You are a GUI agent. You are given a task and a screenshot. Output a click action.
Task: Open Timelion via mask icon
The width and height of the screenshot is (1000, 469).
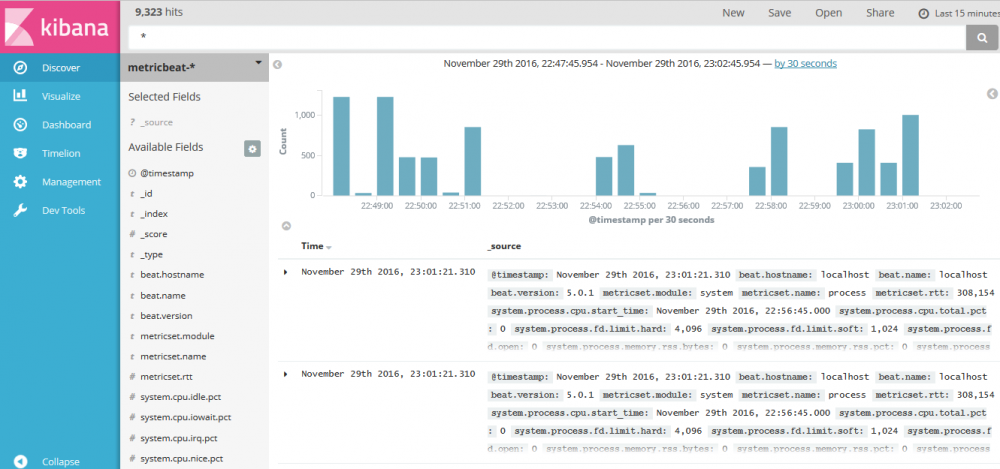pyautogui.click(x=20, y=153)
